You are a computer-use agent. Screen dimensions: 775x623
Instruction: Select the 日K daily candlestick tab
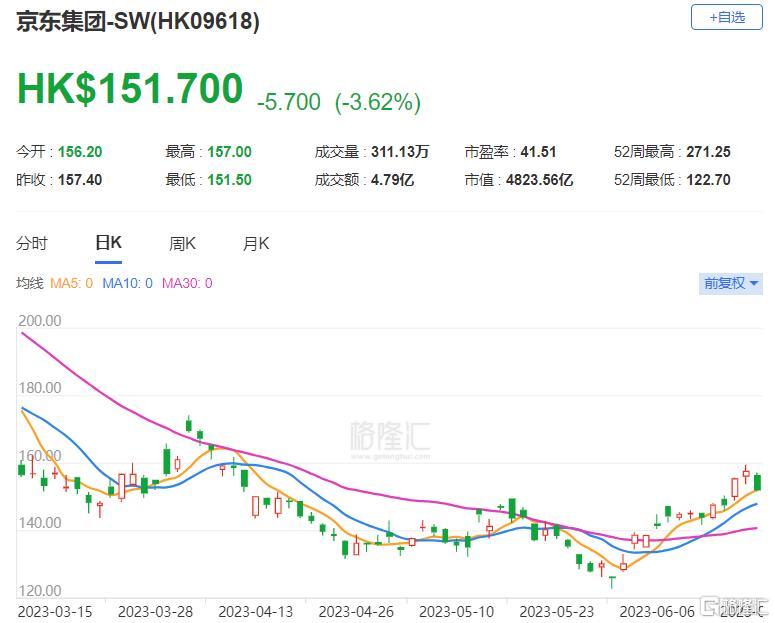tap(108, 243)
